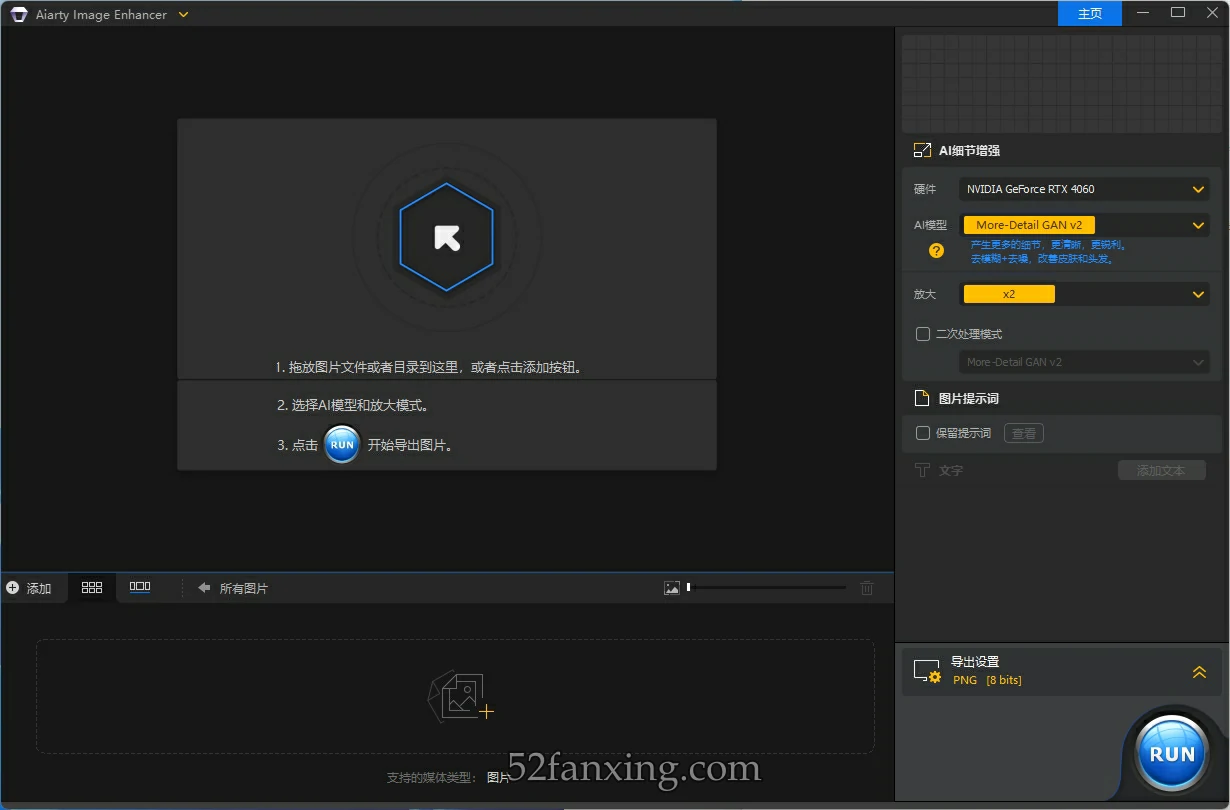Click the blue RUN icon in instructions
Screen dimensions: 1230x810
tap(342, 444)
